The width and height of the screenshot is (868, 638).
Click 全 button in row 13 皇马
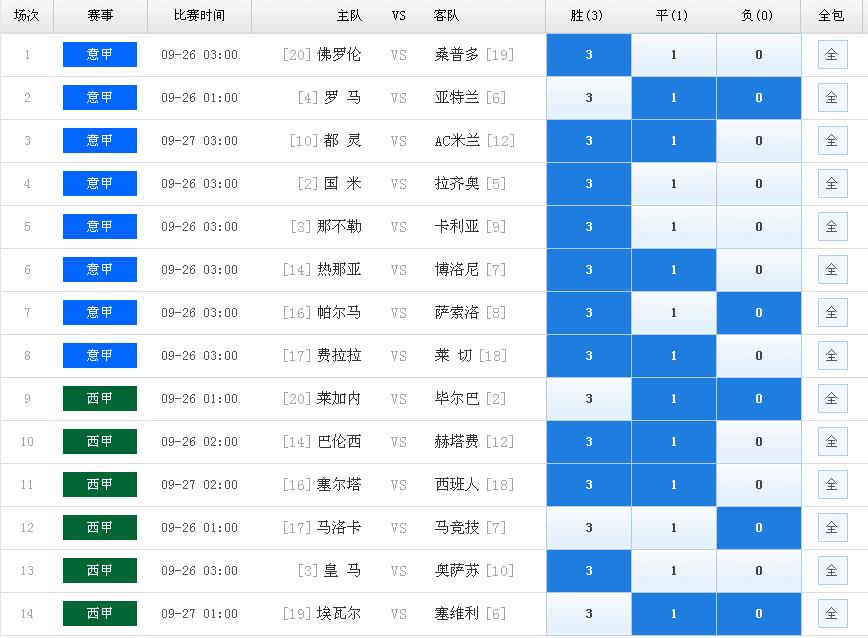coord(832,570)
